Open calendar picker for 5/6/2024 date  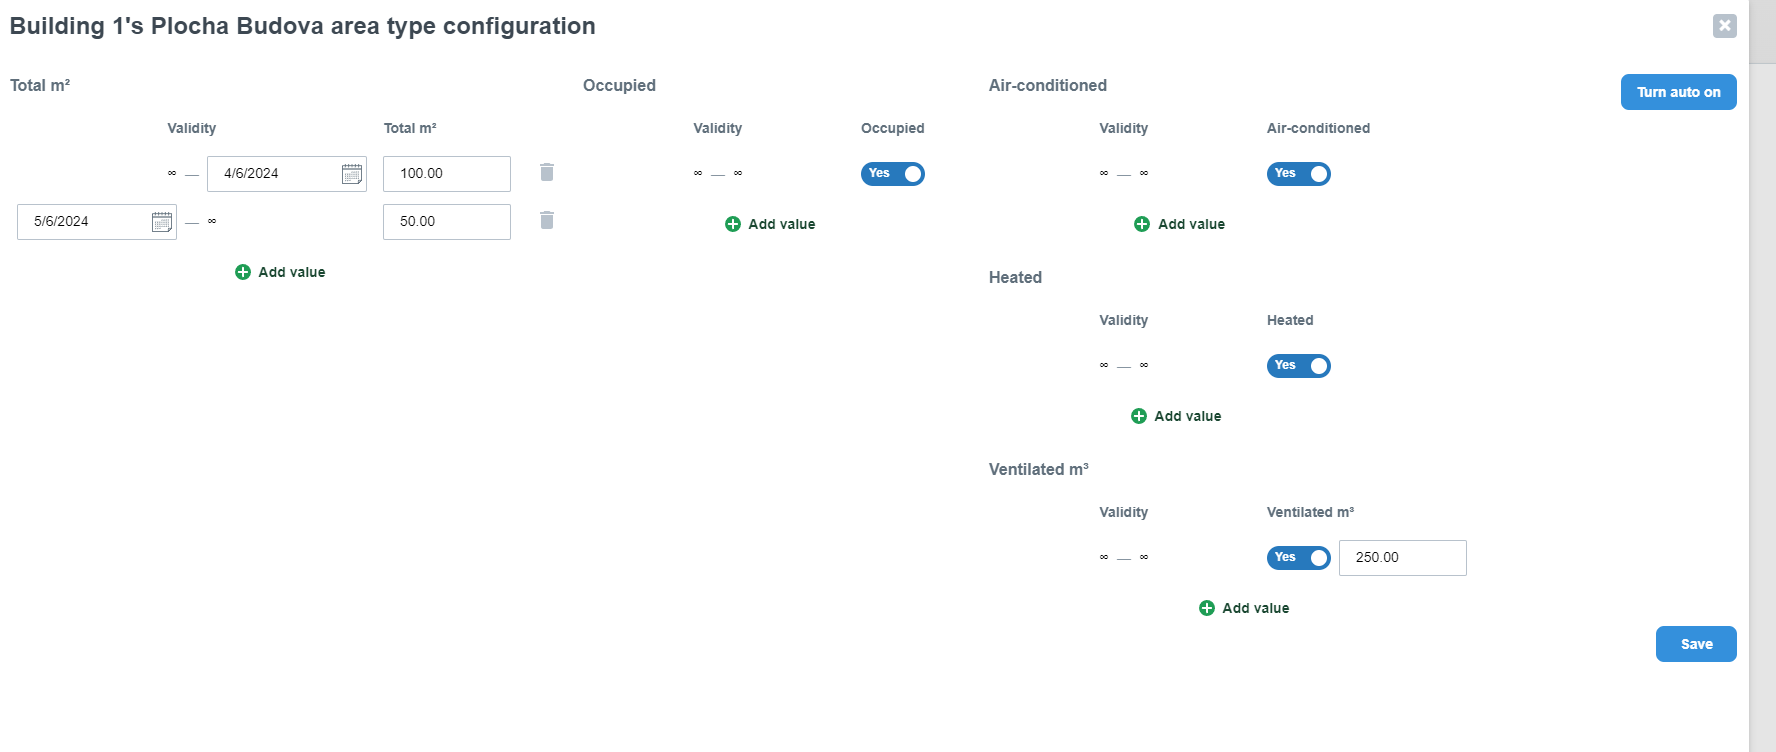(162, 222)
